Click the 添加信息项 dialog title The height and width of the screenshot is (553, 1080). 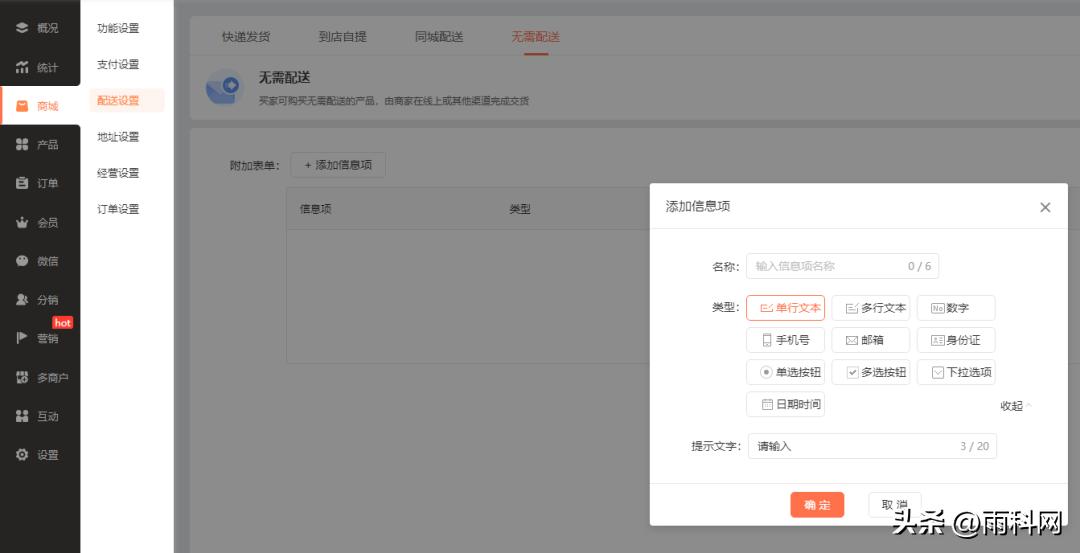pyautogui.click(x=698, y=206)
